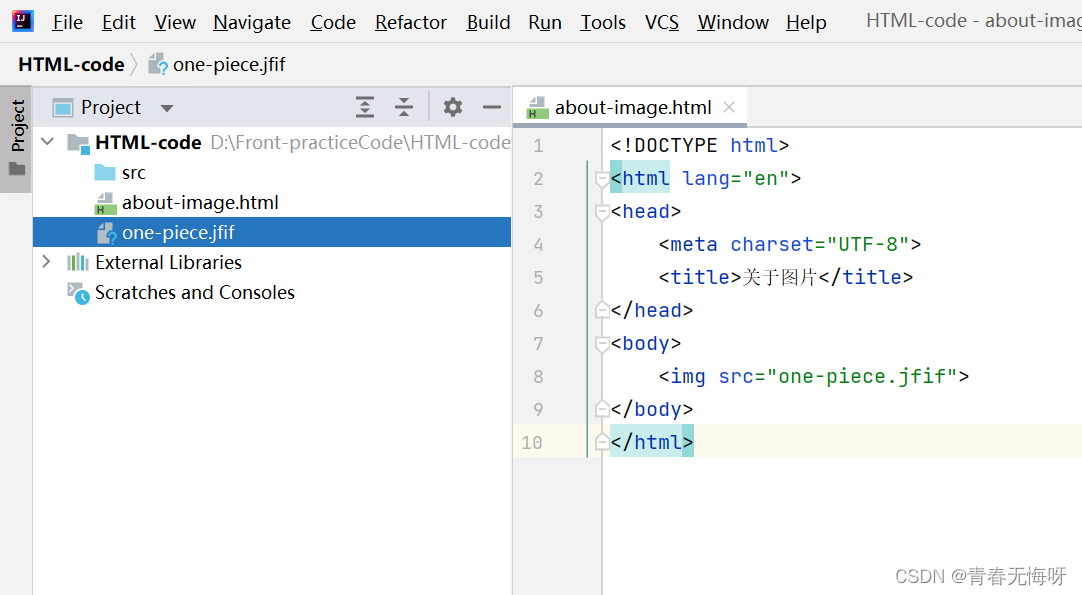
Task: Click line number 10 in gutter
Action: coord(531,442)
